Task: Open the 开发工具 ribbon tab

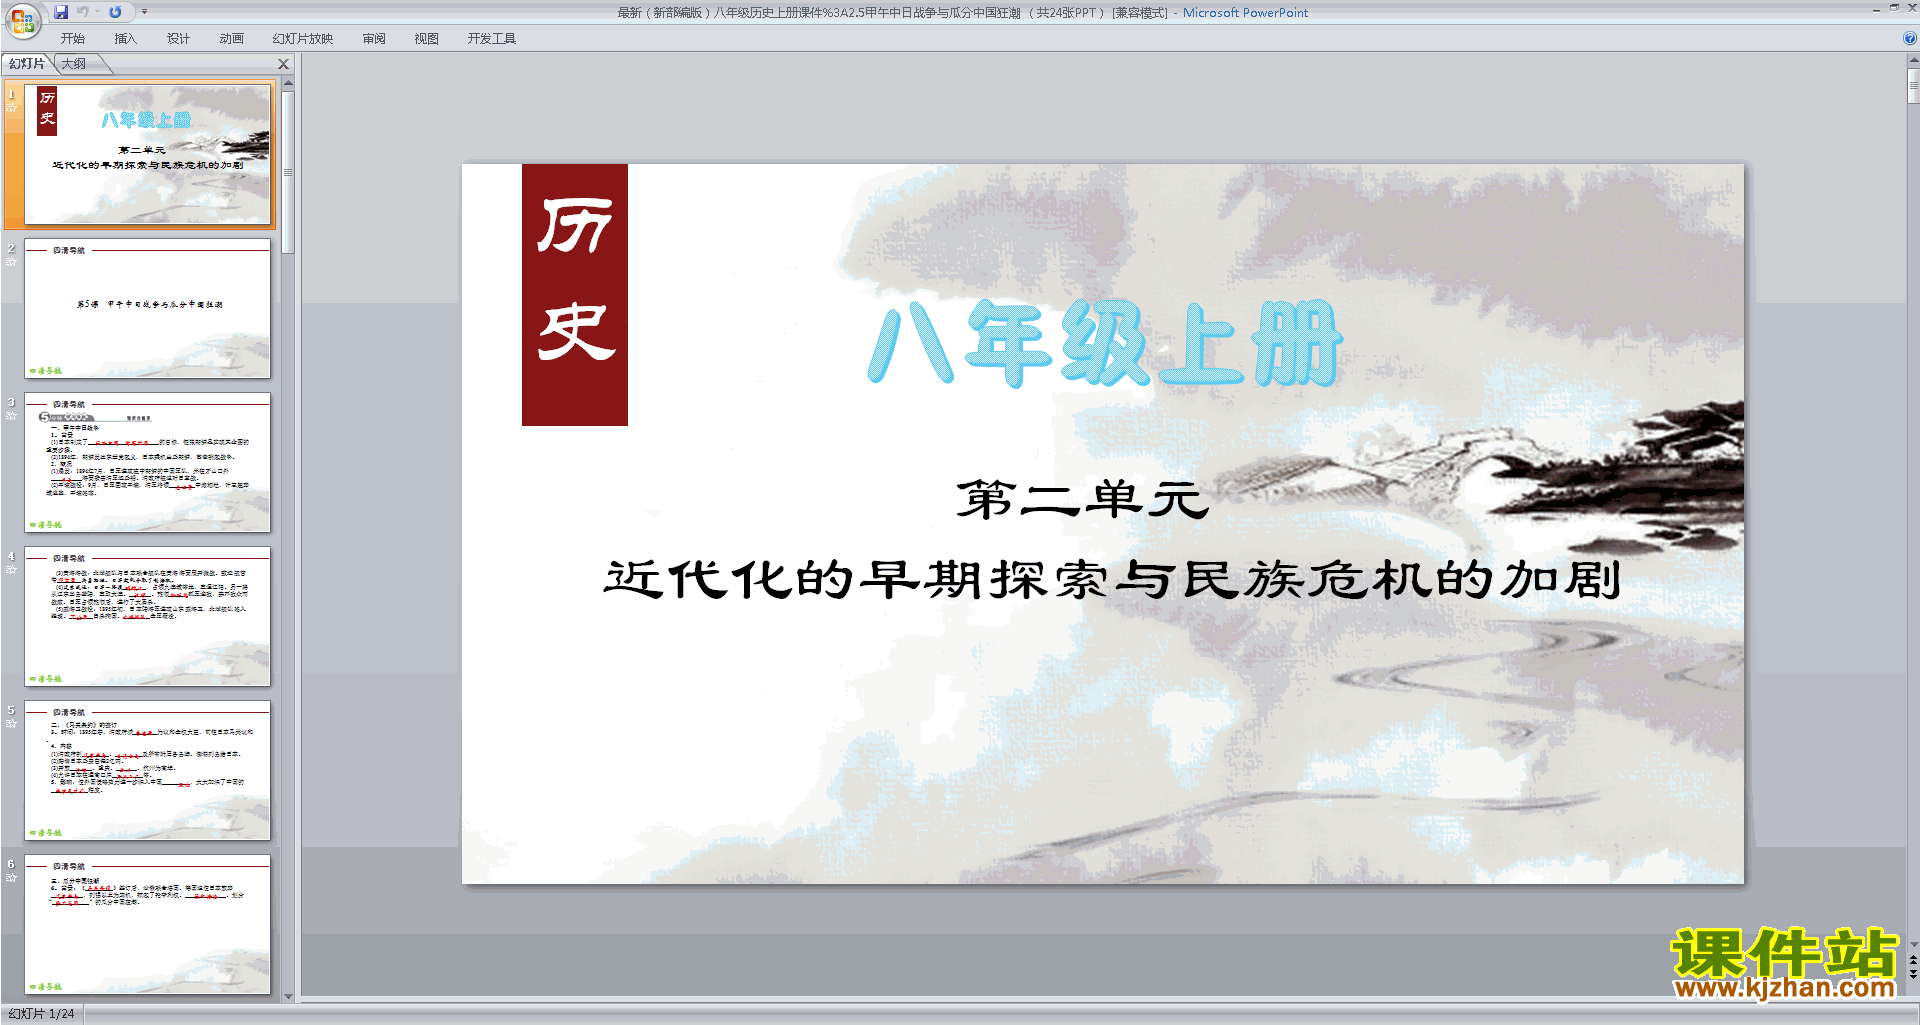Action: click(491, 38)
